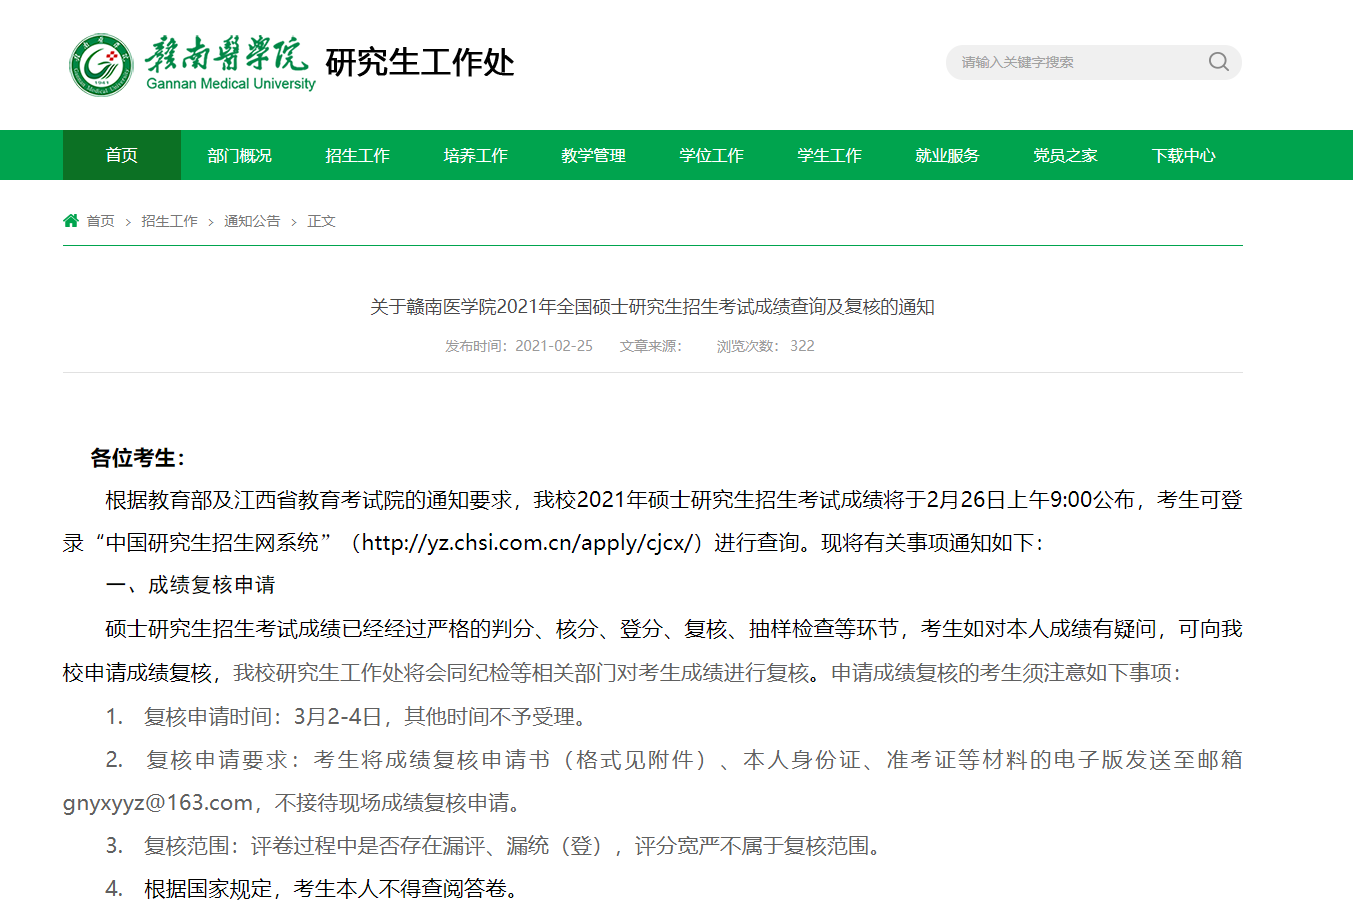Open the 部门概况 navigation menu item
This screenshot has height=919, width=1353.
click(239, 155)
